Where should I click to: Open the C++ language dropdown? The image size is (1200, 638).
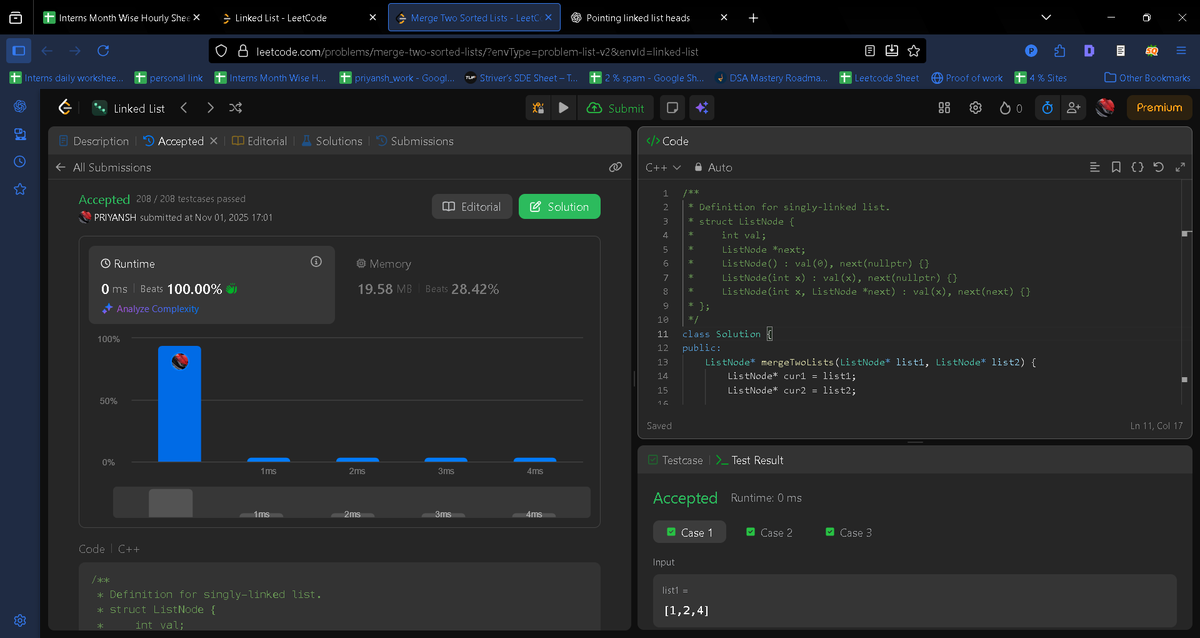[x=662, y=167]
